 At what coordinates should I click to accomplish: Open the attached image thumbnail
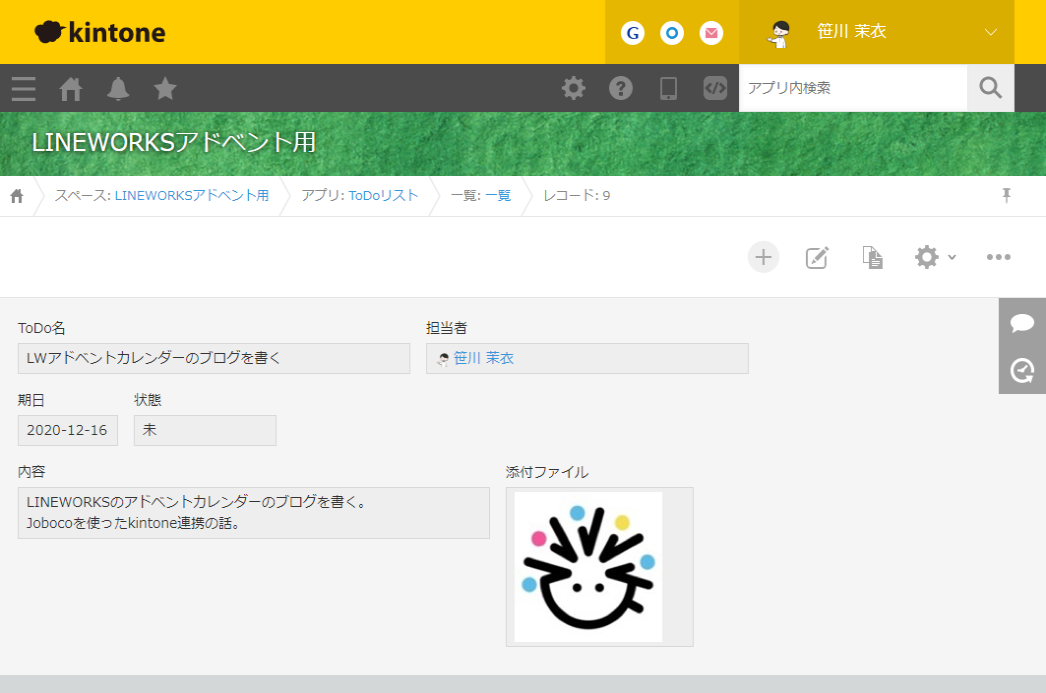coord(588,566)
